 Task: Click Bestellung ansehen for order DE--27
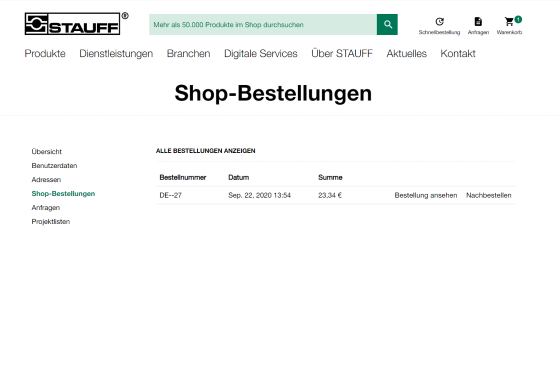click(x=426, y=195)
